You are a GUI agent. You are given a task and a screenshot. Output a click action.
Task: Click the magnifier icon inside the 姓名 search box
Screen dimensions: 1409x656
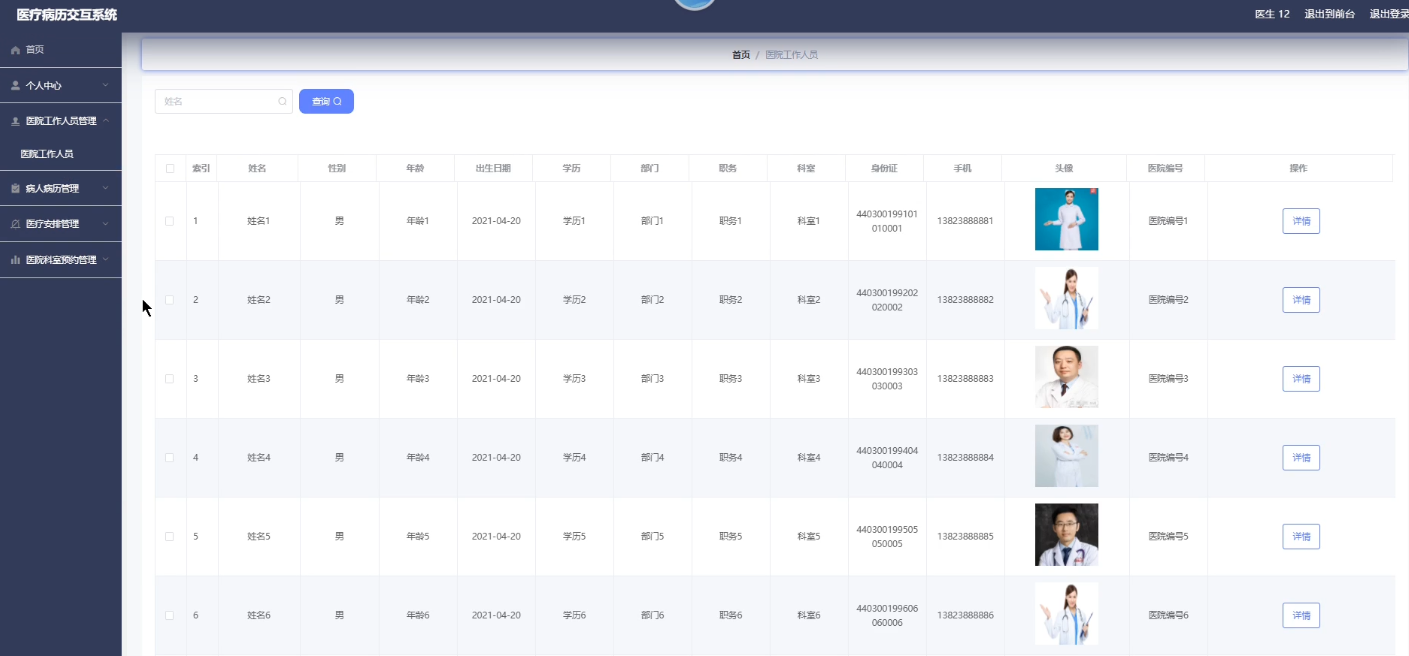(282, 101)
